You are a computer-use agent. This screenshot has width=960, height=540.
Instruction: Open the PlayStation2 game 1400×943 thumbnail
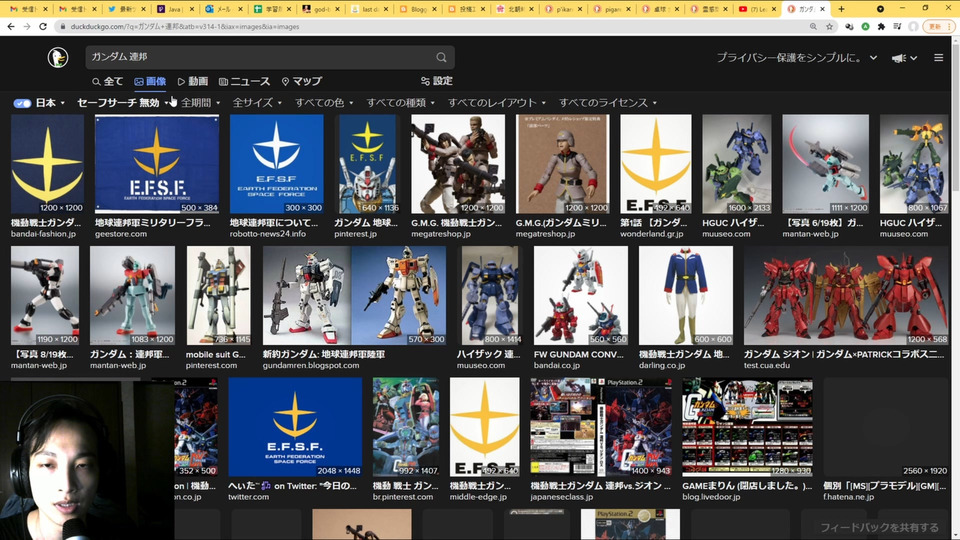point(601,427)
